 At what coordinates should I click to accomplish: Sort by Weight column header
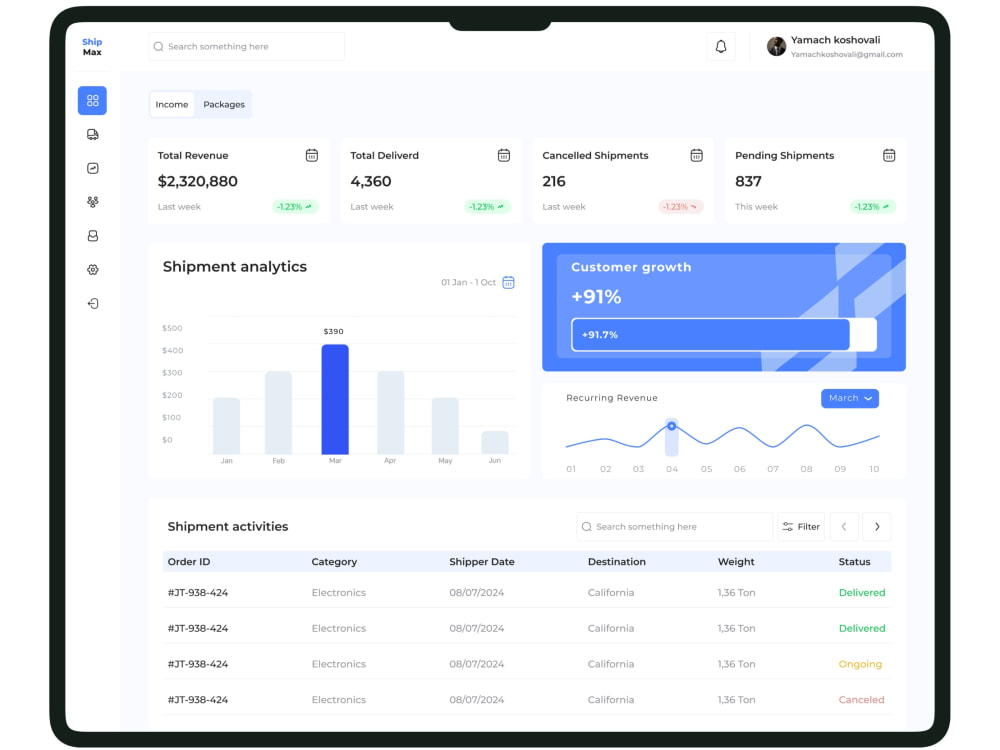(736, 562)
